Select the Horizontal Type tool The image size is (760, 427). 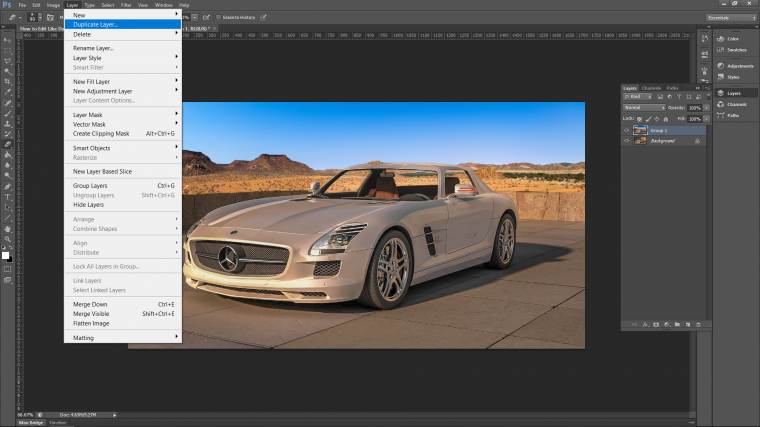coord(7,197)
